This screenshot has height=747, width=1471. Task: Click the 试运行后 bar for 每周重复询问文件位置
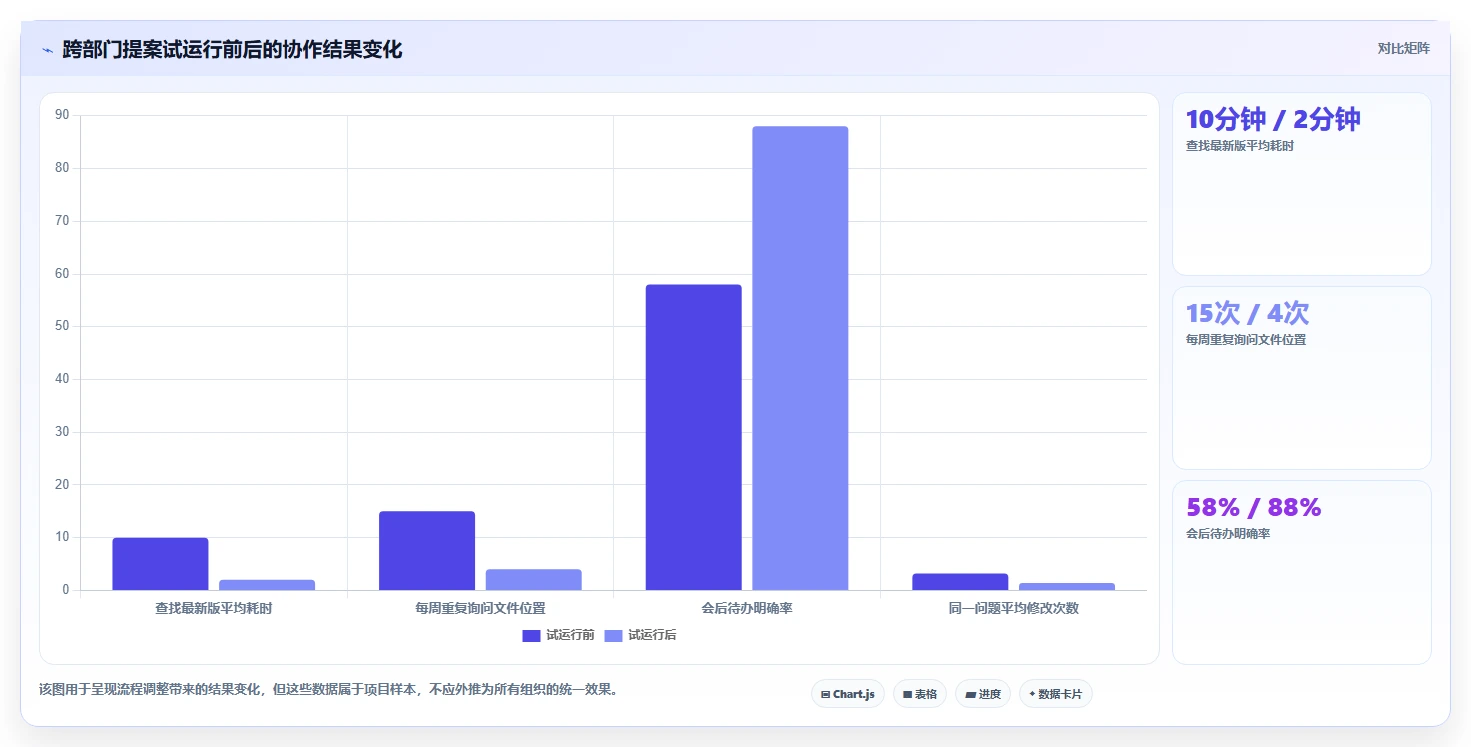point(533,580)
